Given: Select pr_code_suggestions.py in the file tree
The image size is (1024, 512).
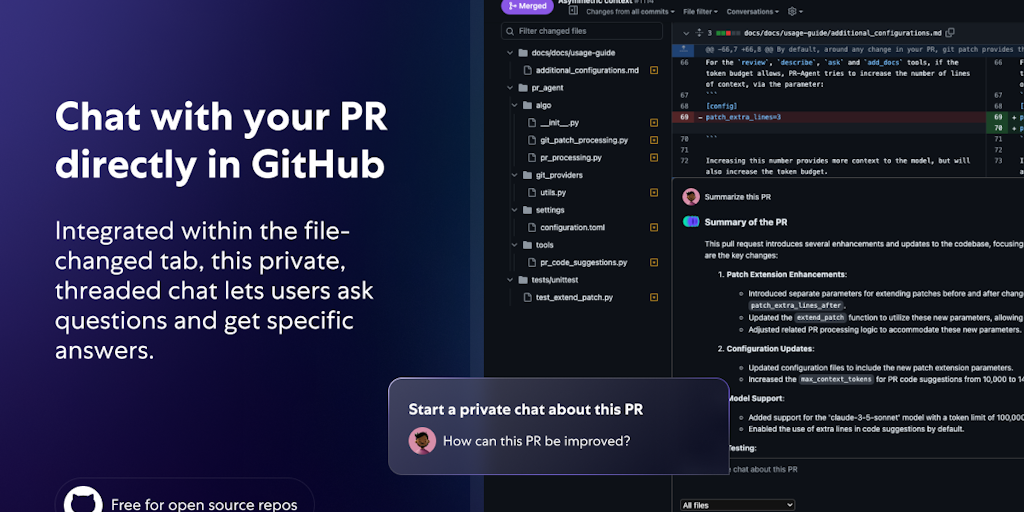Looking at the screenshot, I should pos(583,263).
